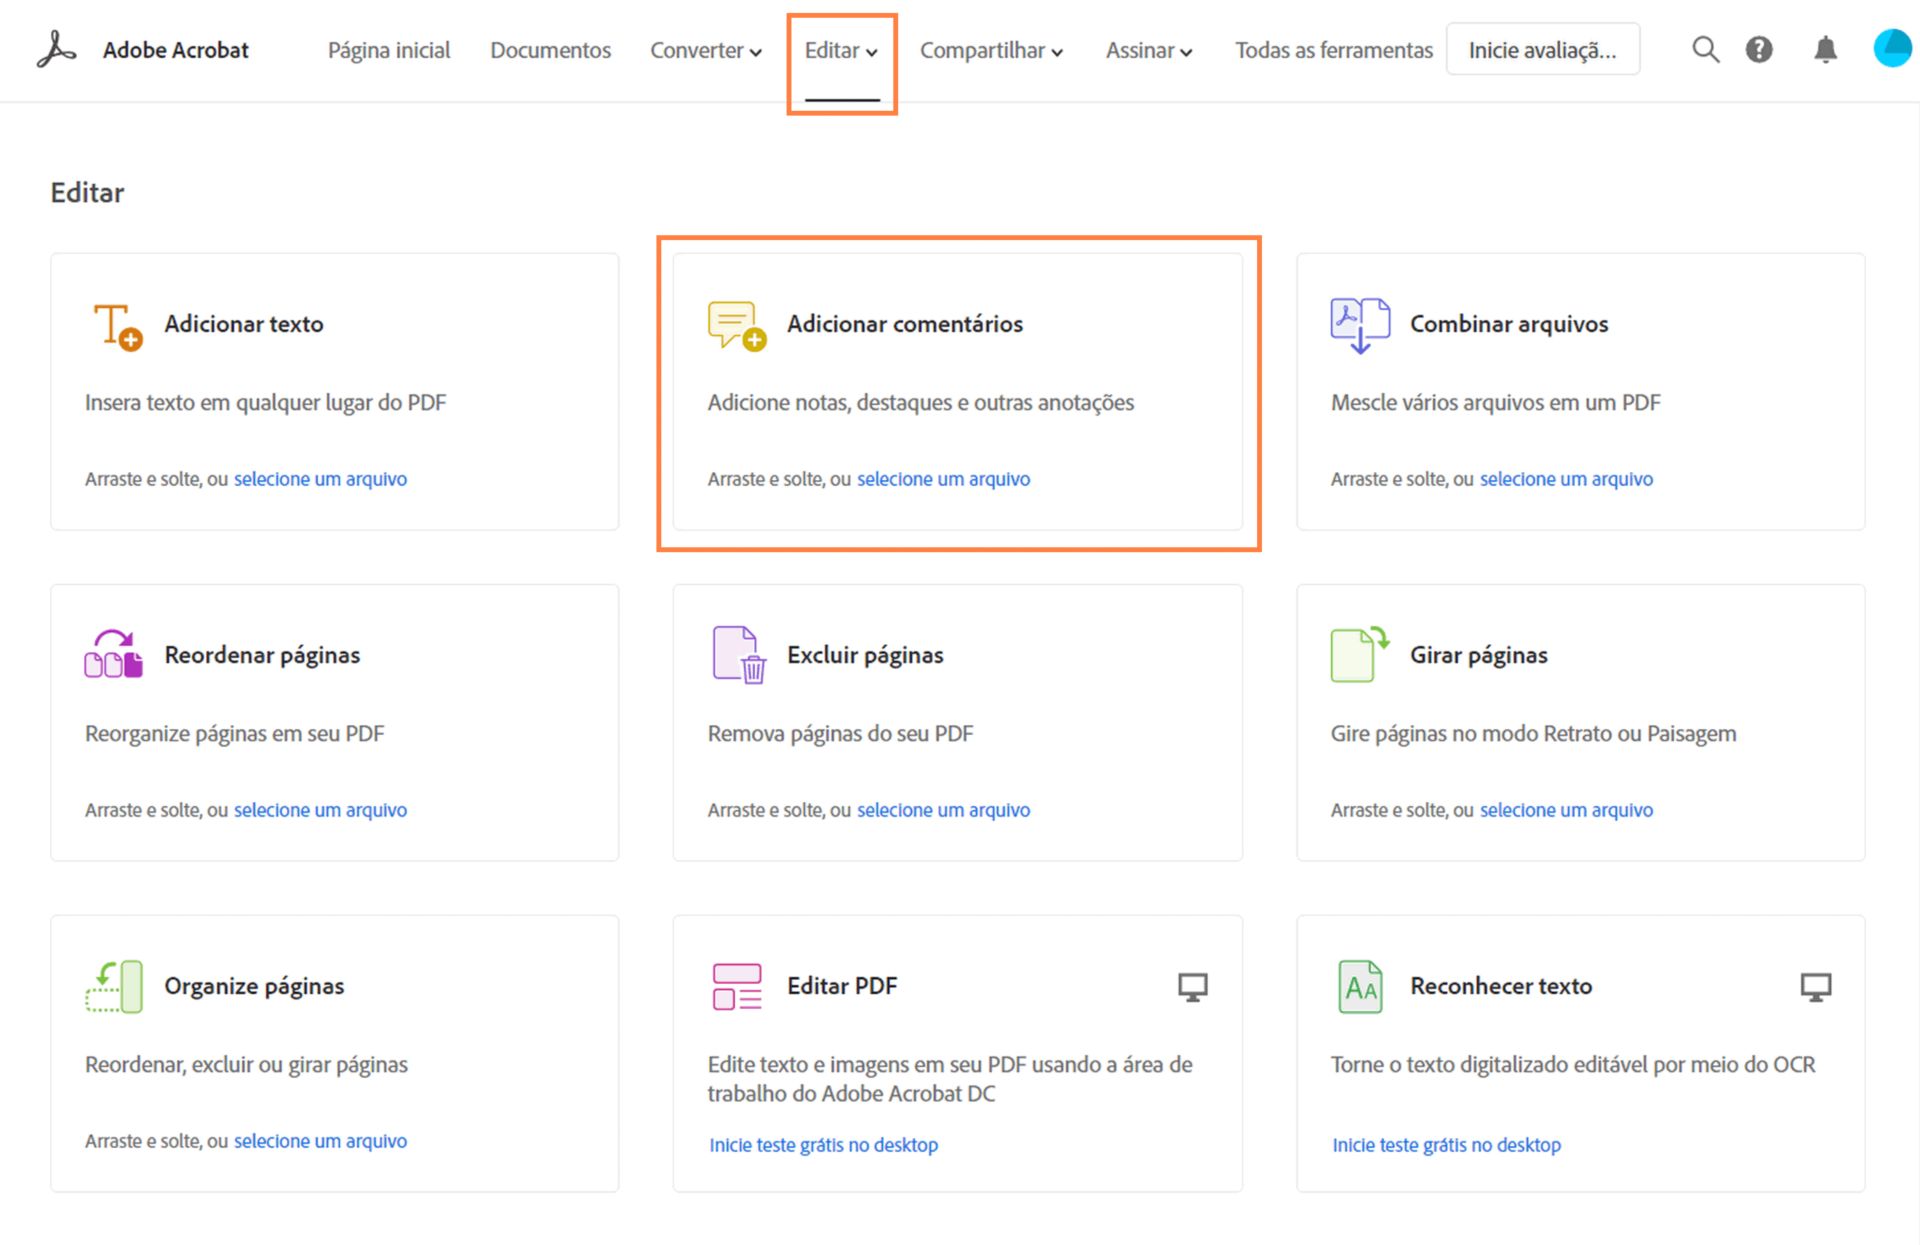Select a file under Reordenar páginas
Viewport: 1920px width, 1245px height.
pyautogui.click(x=320, y=810)
